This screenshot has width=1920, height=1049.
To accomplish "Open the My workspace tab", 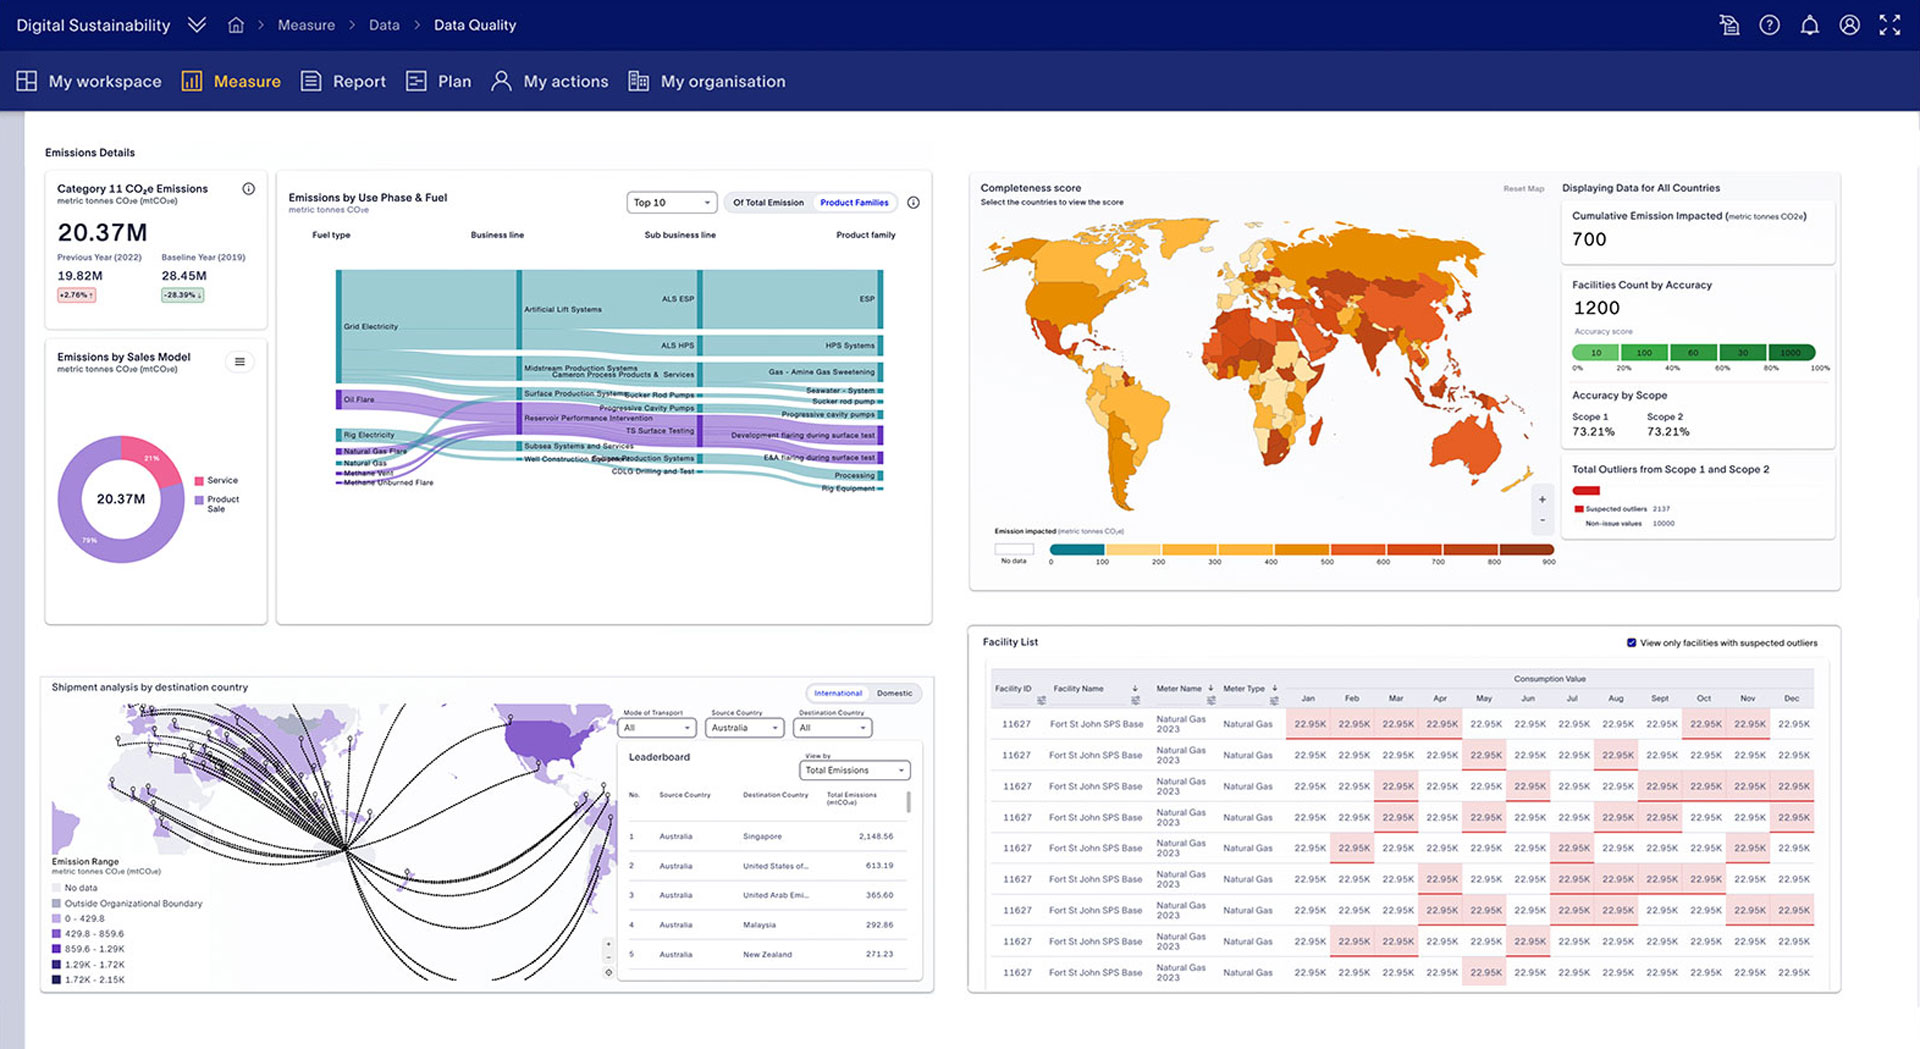I will pos(89,81).
